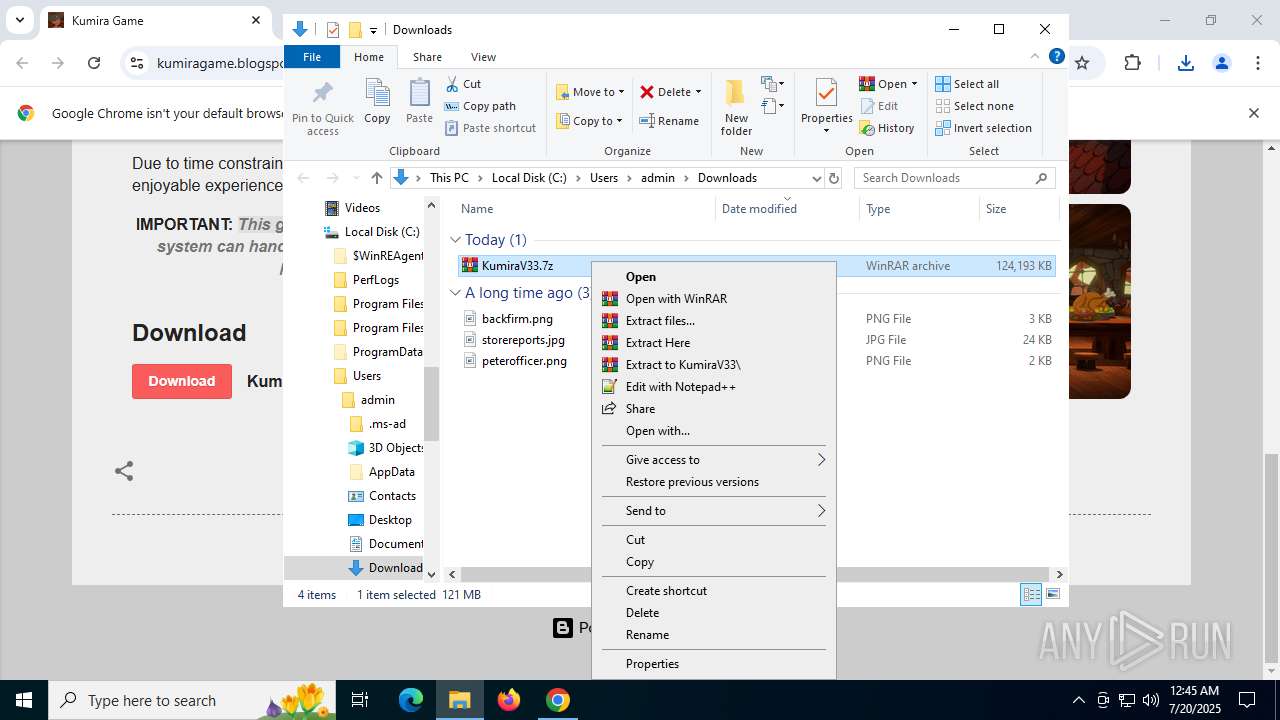Click the Cut scissors icon
The width and height of the screenshot is (1280, 720).
452,84
